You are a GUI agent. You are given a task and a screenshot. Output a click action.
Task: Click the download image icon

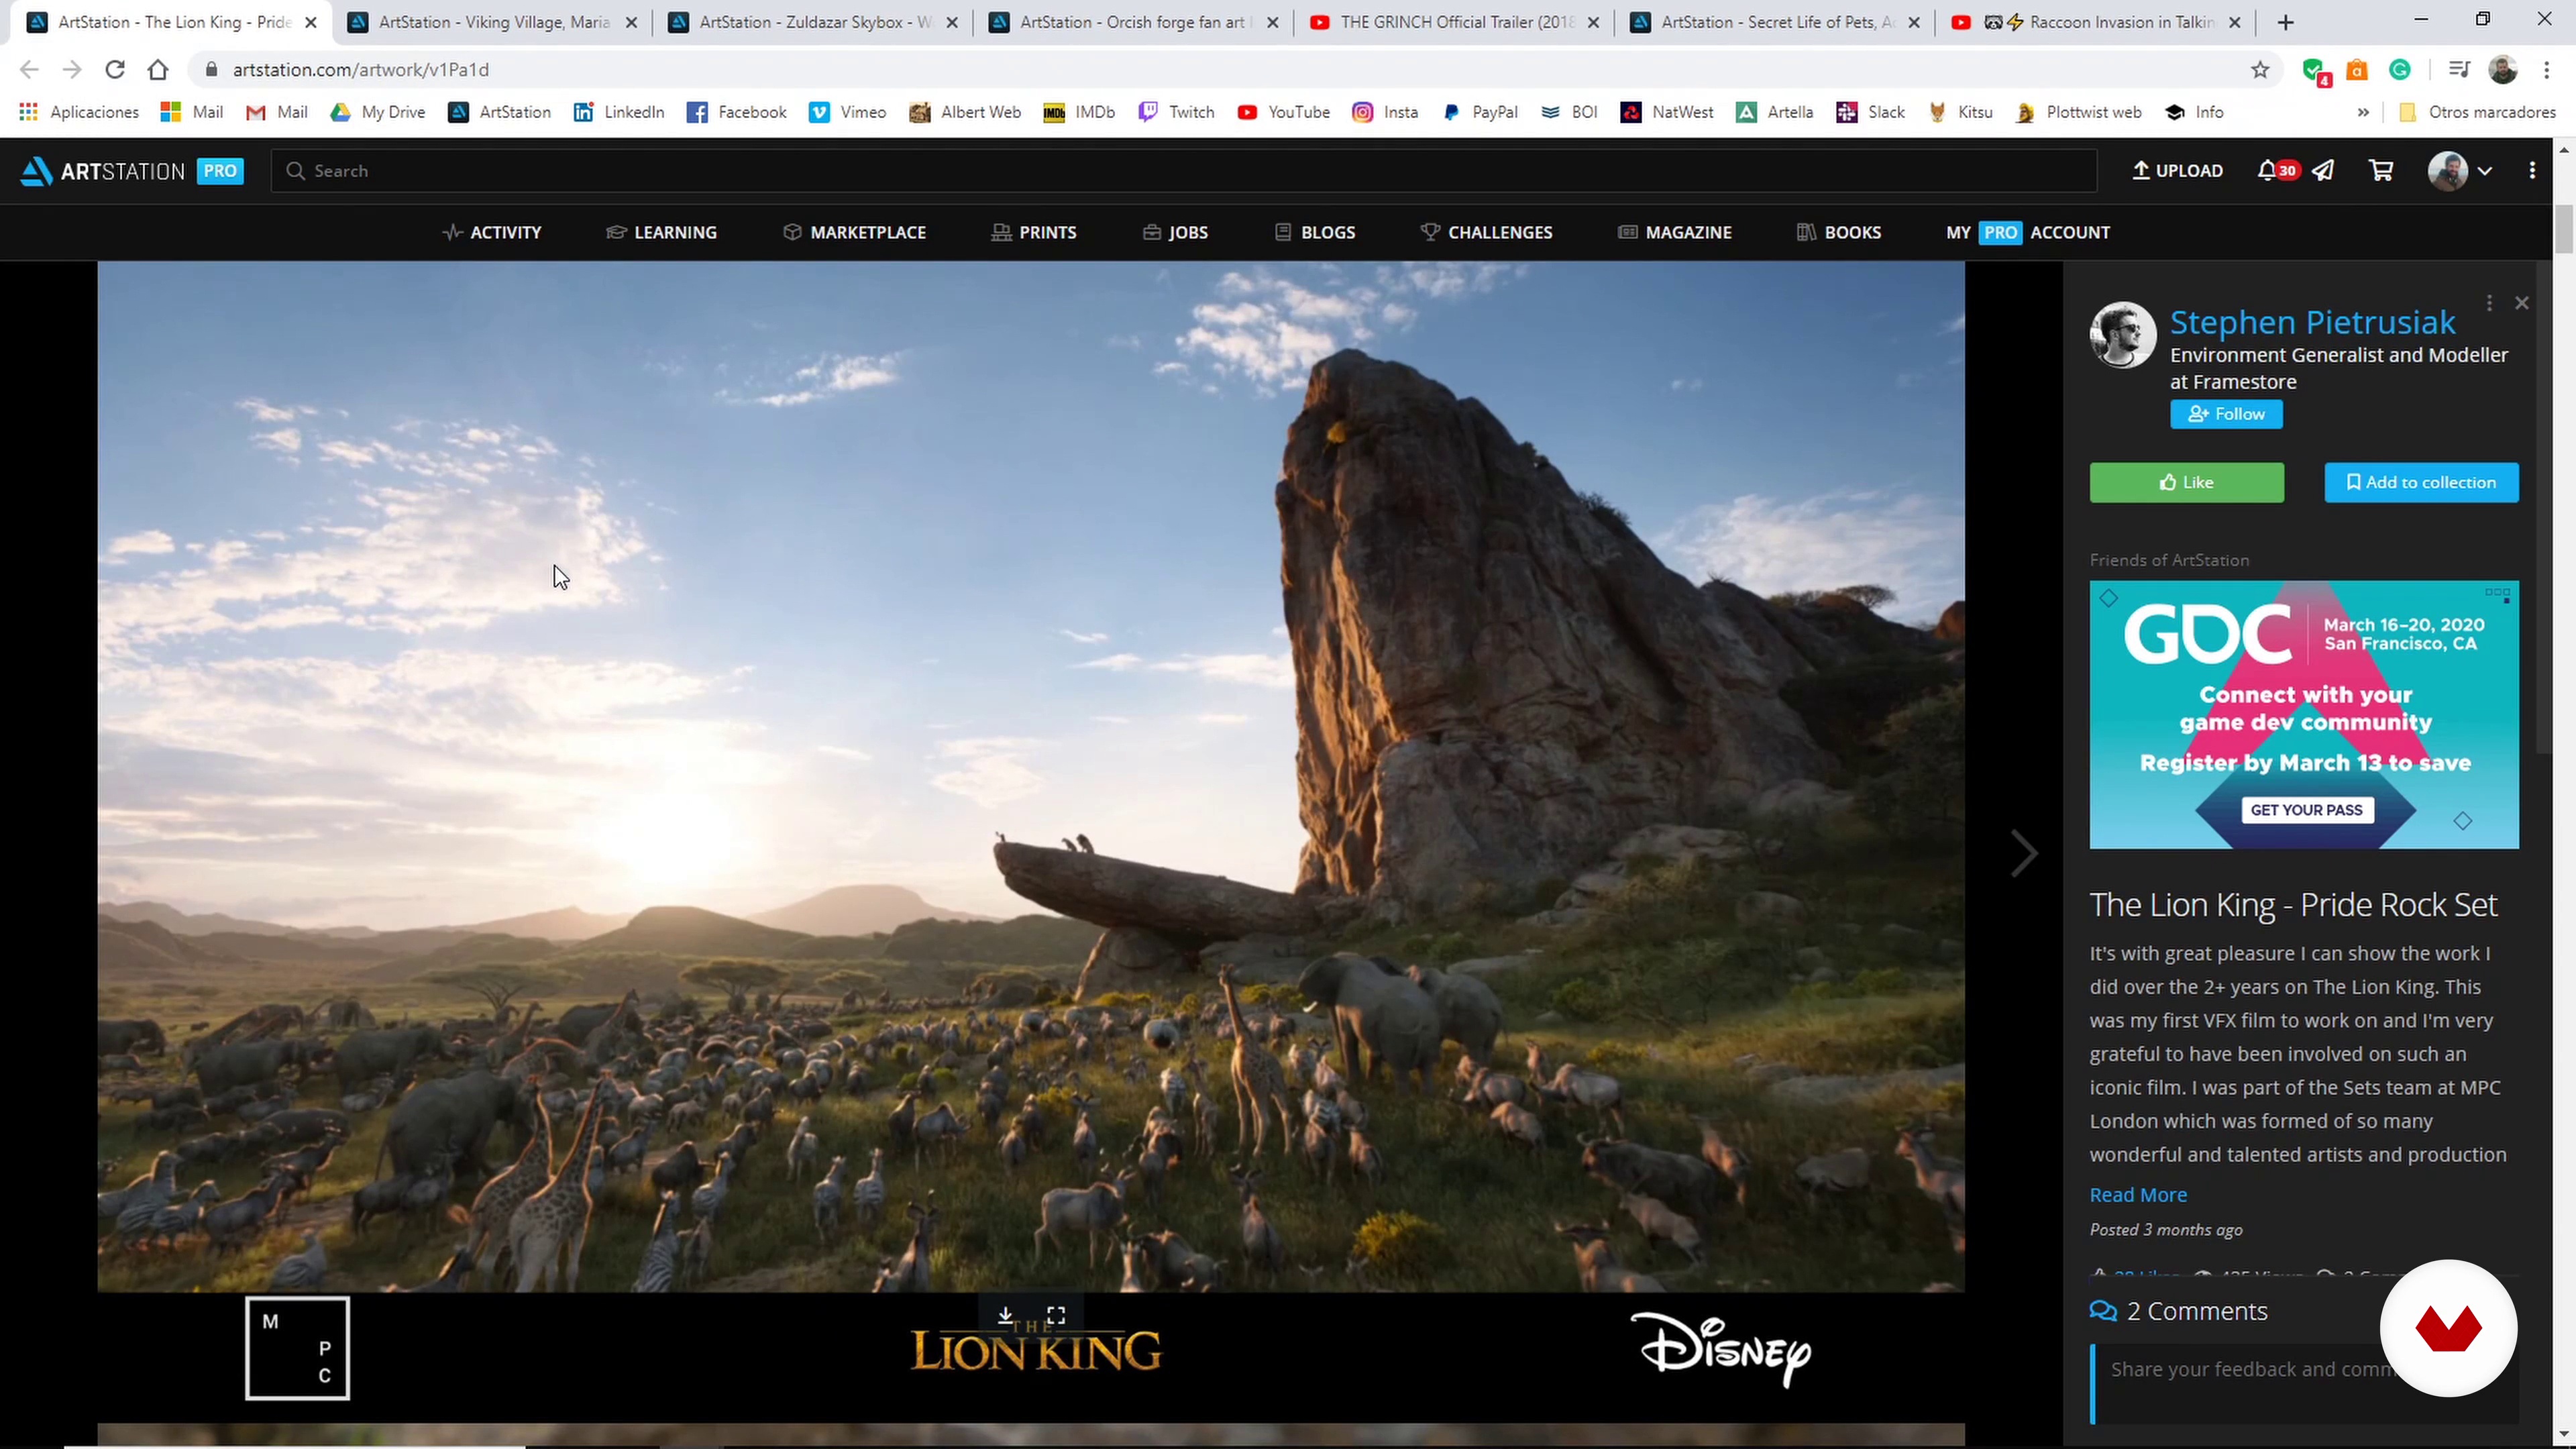coord(1005,1315)
